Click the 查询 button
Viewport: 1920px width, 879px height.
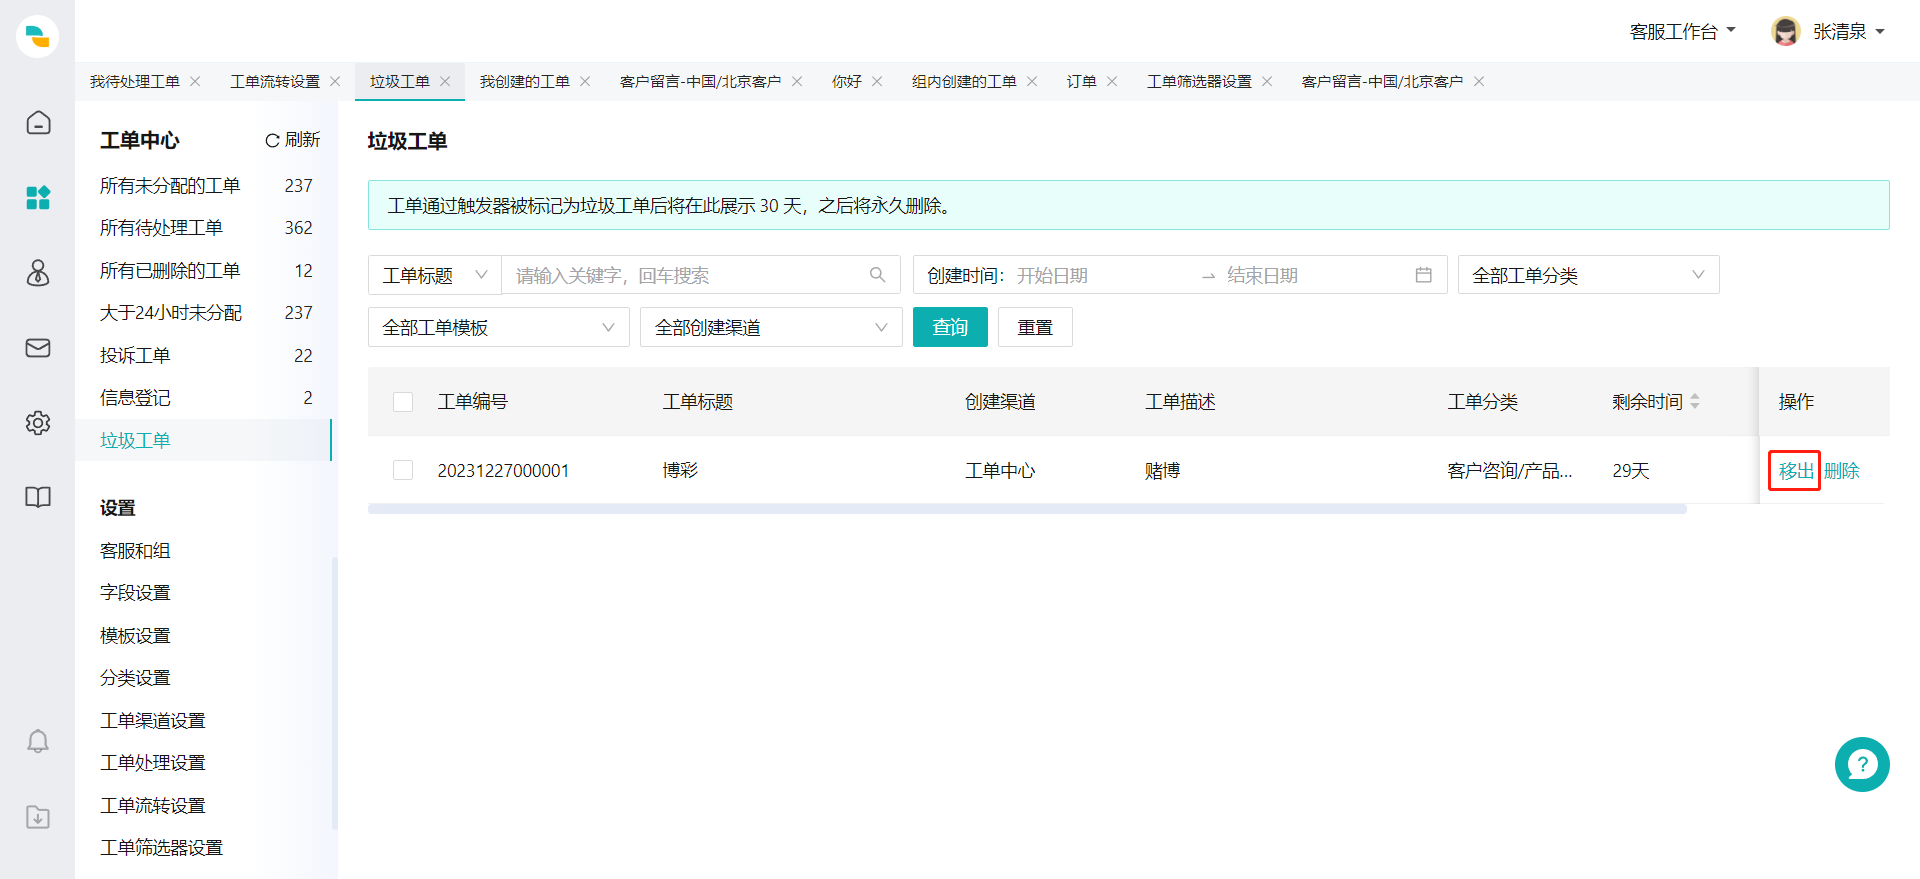click(950, 327)
